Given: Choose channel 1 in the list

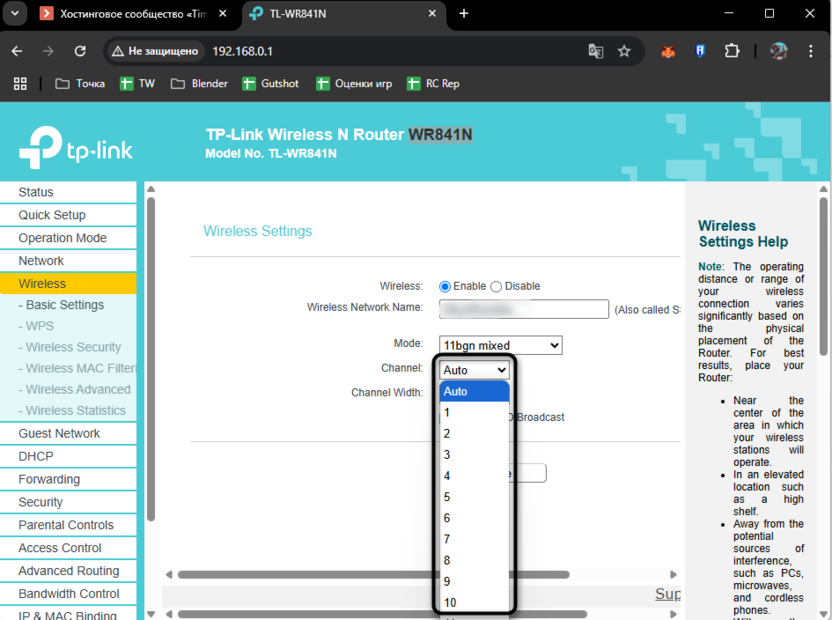Looking at the screenshot, I should 474,412.
